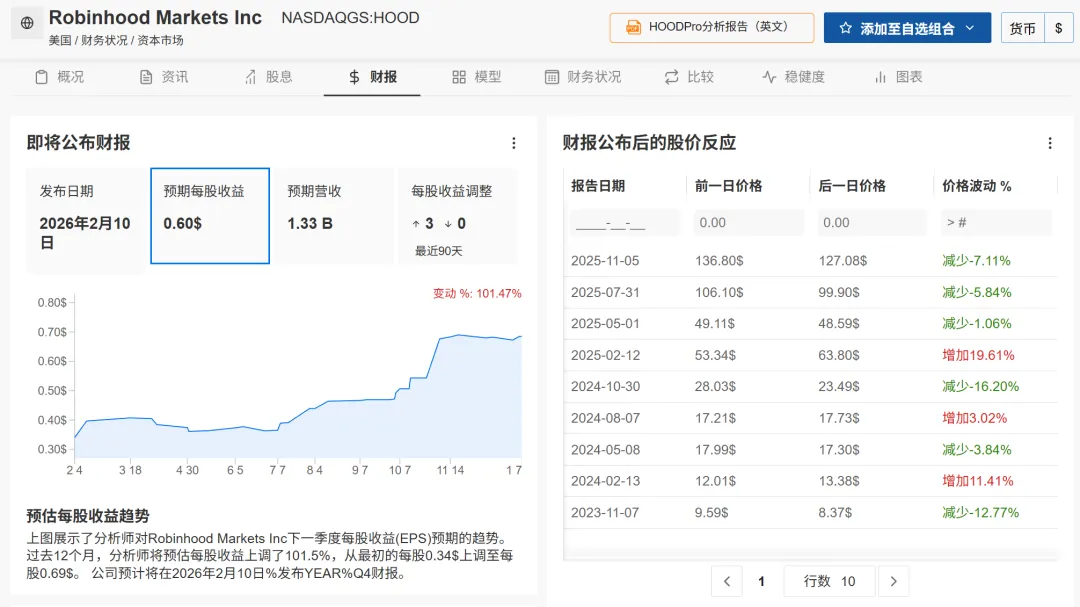The height and width of the screenshot is (607, 1080).
Task: Open the 股息 tab
Action: pyautogui.click(x=269, y=77)
